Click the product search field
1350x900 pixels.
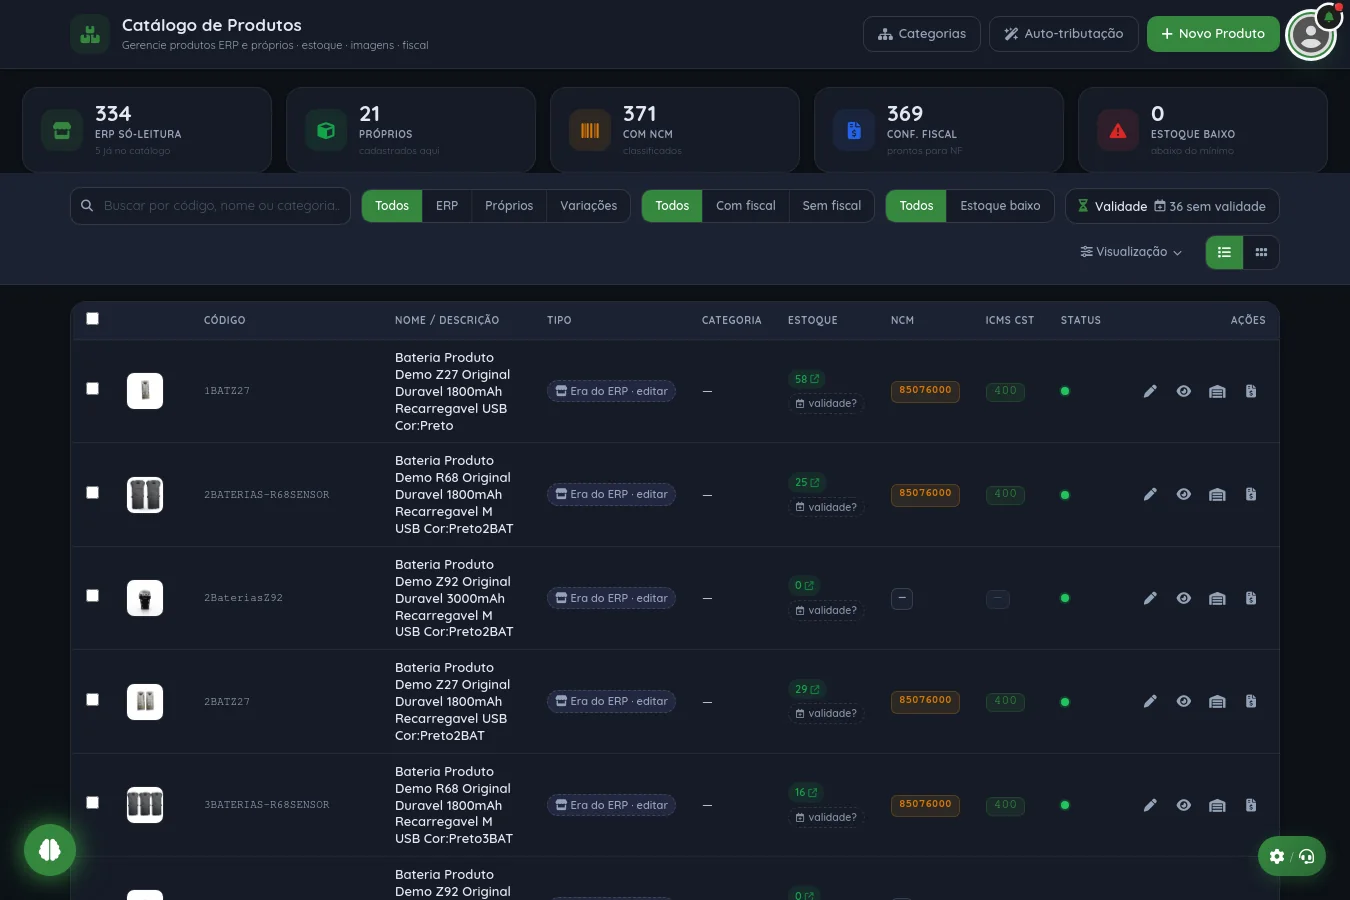point(210,206)
